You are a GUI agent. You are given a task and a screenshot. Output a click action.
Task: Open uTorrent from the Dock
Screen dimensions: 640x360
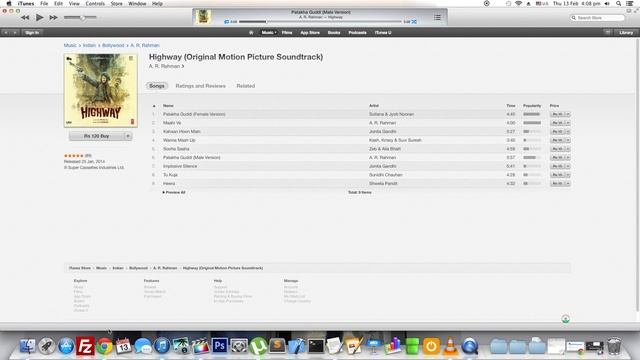pyautogui.click(x=258, y=346)
